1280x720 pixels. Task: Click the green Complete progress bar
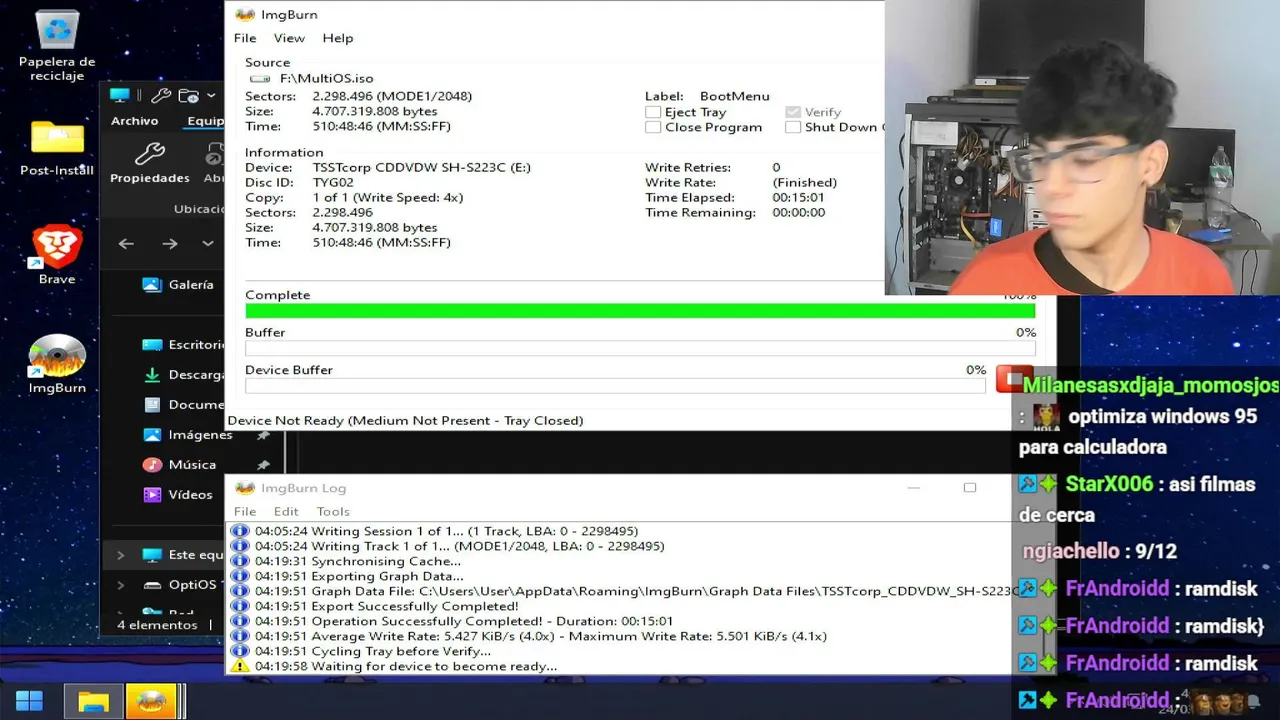pyautogui.click(x=640, y=311)
